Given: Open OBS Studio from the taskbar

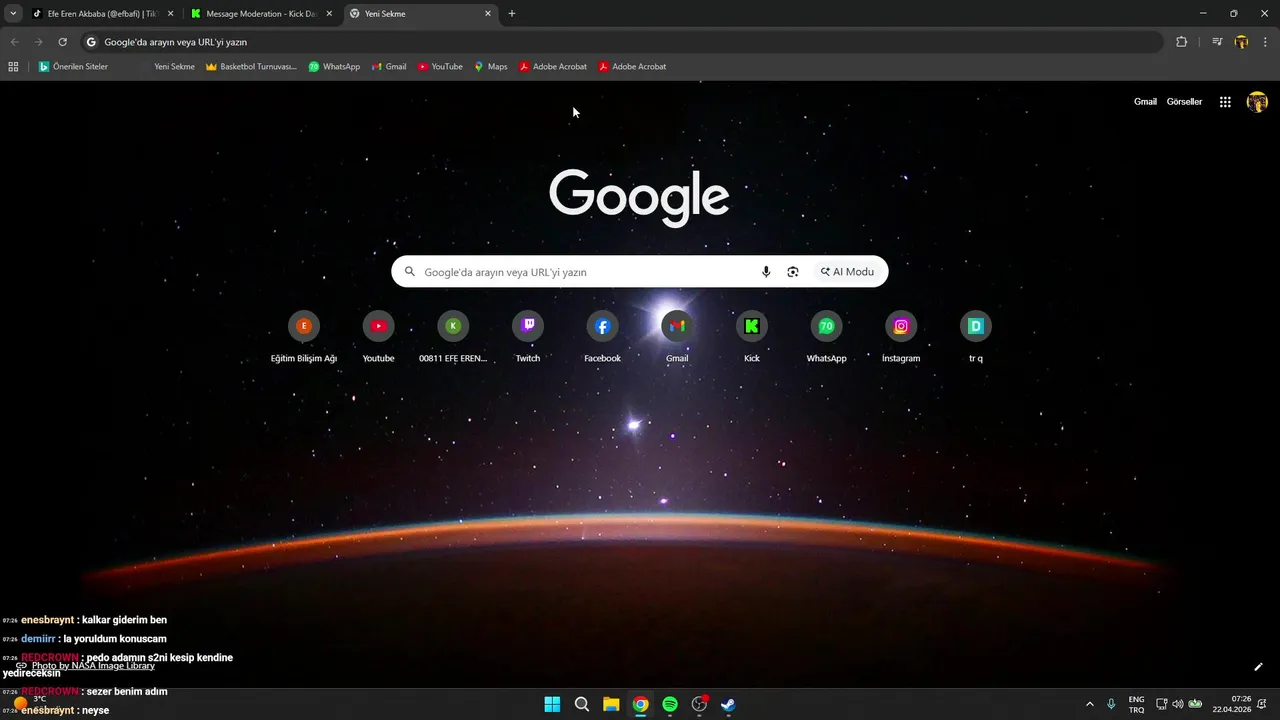Looking at the screenshot, I should click(x=699, y=705).
